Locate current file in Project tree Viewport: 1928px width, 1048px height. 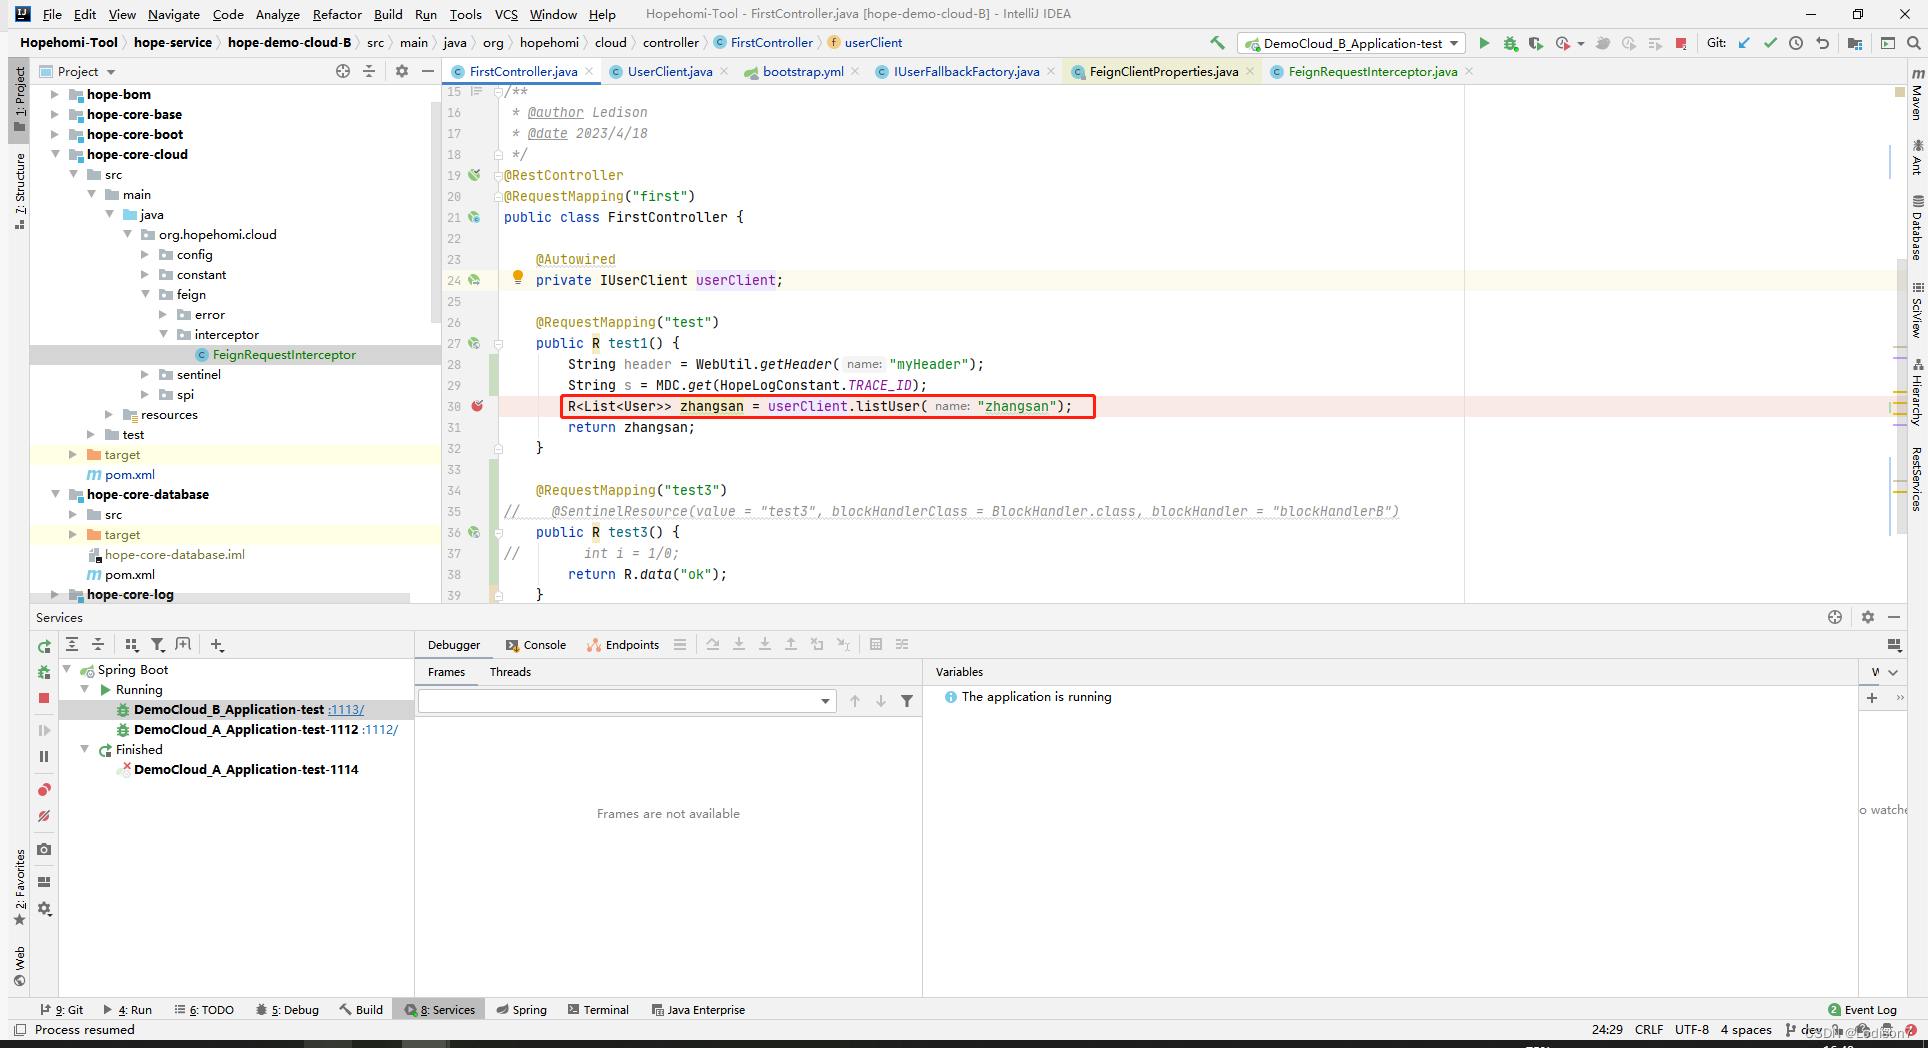(343, 71)
